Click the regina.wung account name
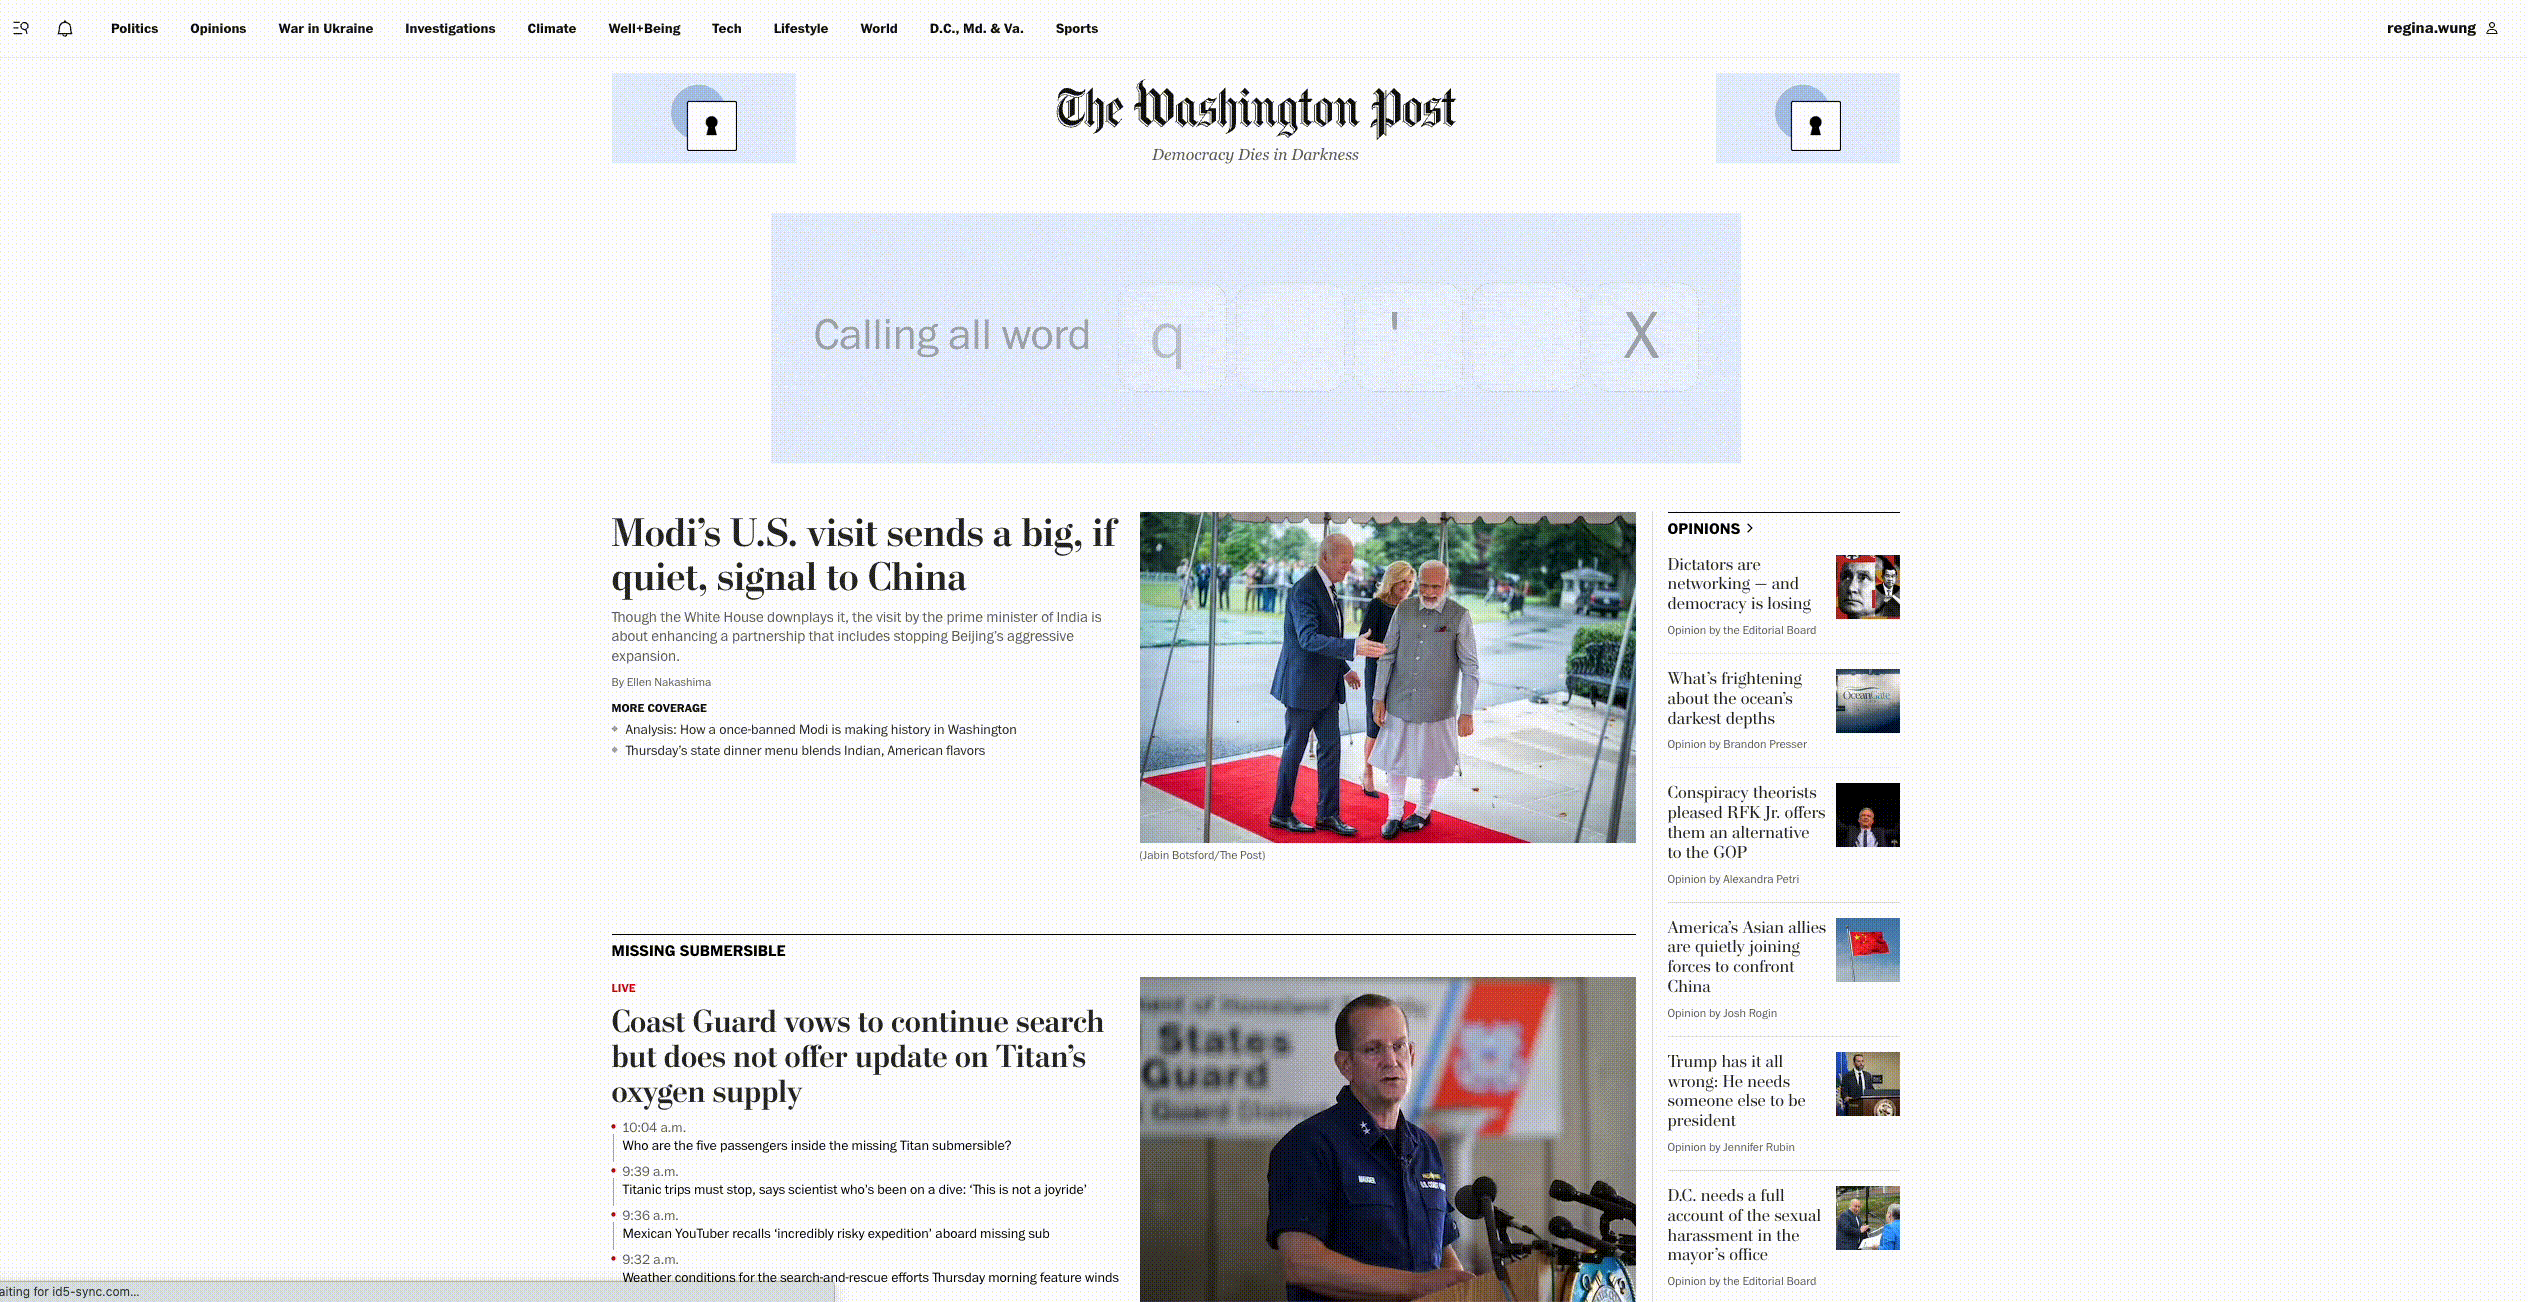Viewport: 2528px width, 1302px height. point(2431,28)
